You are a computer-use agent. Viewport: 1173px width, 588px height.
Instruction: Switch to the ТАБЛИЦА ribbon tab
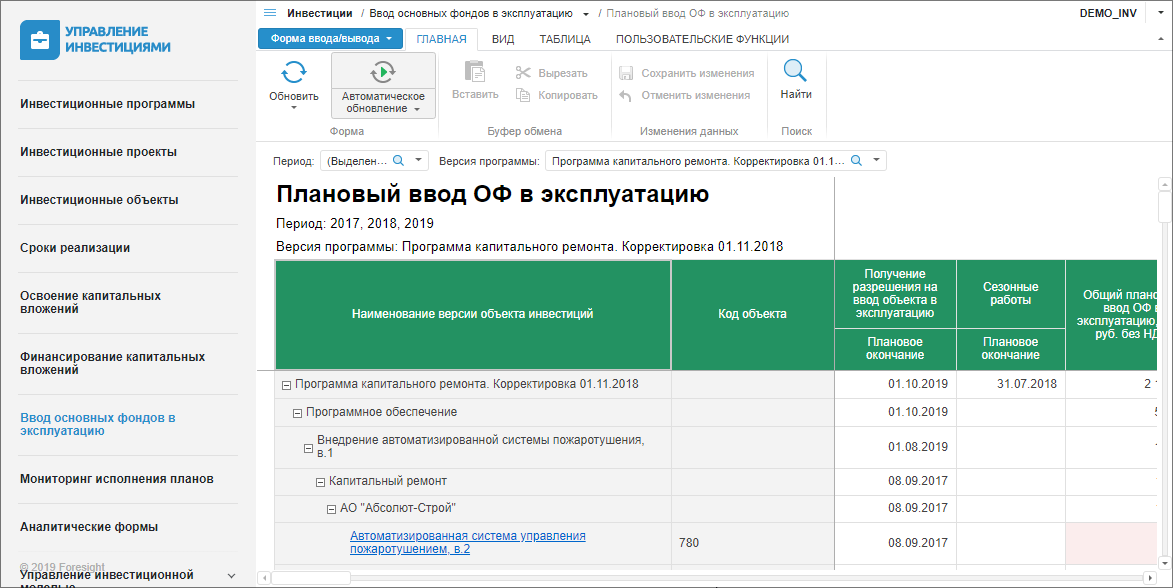pos(565,39)
